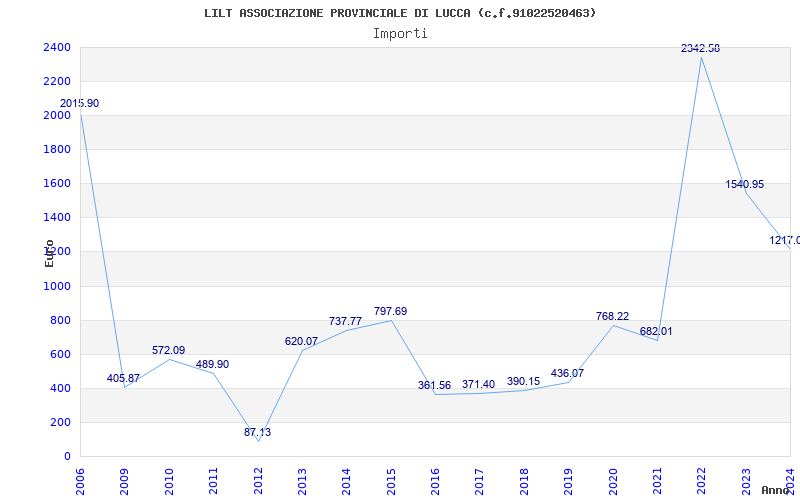Image resolution: width=800 pixels, height=500 pixels.
Task: Click the data label 371.40
Action: pyautogui.click(x=479, y=385)
